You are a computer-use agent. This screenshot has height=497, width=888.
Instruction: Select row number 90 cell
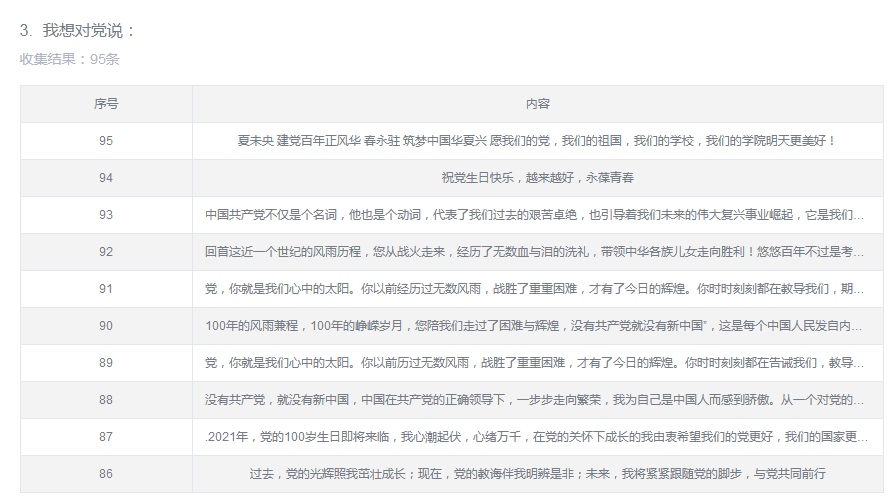tap(106, 326)
